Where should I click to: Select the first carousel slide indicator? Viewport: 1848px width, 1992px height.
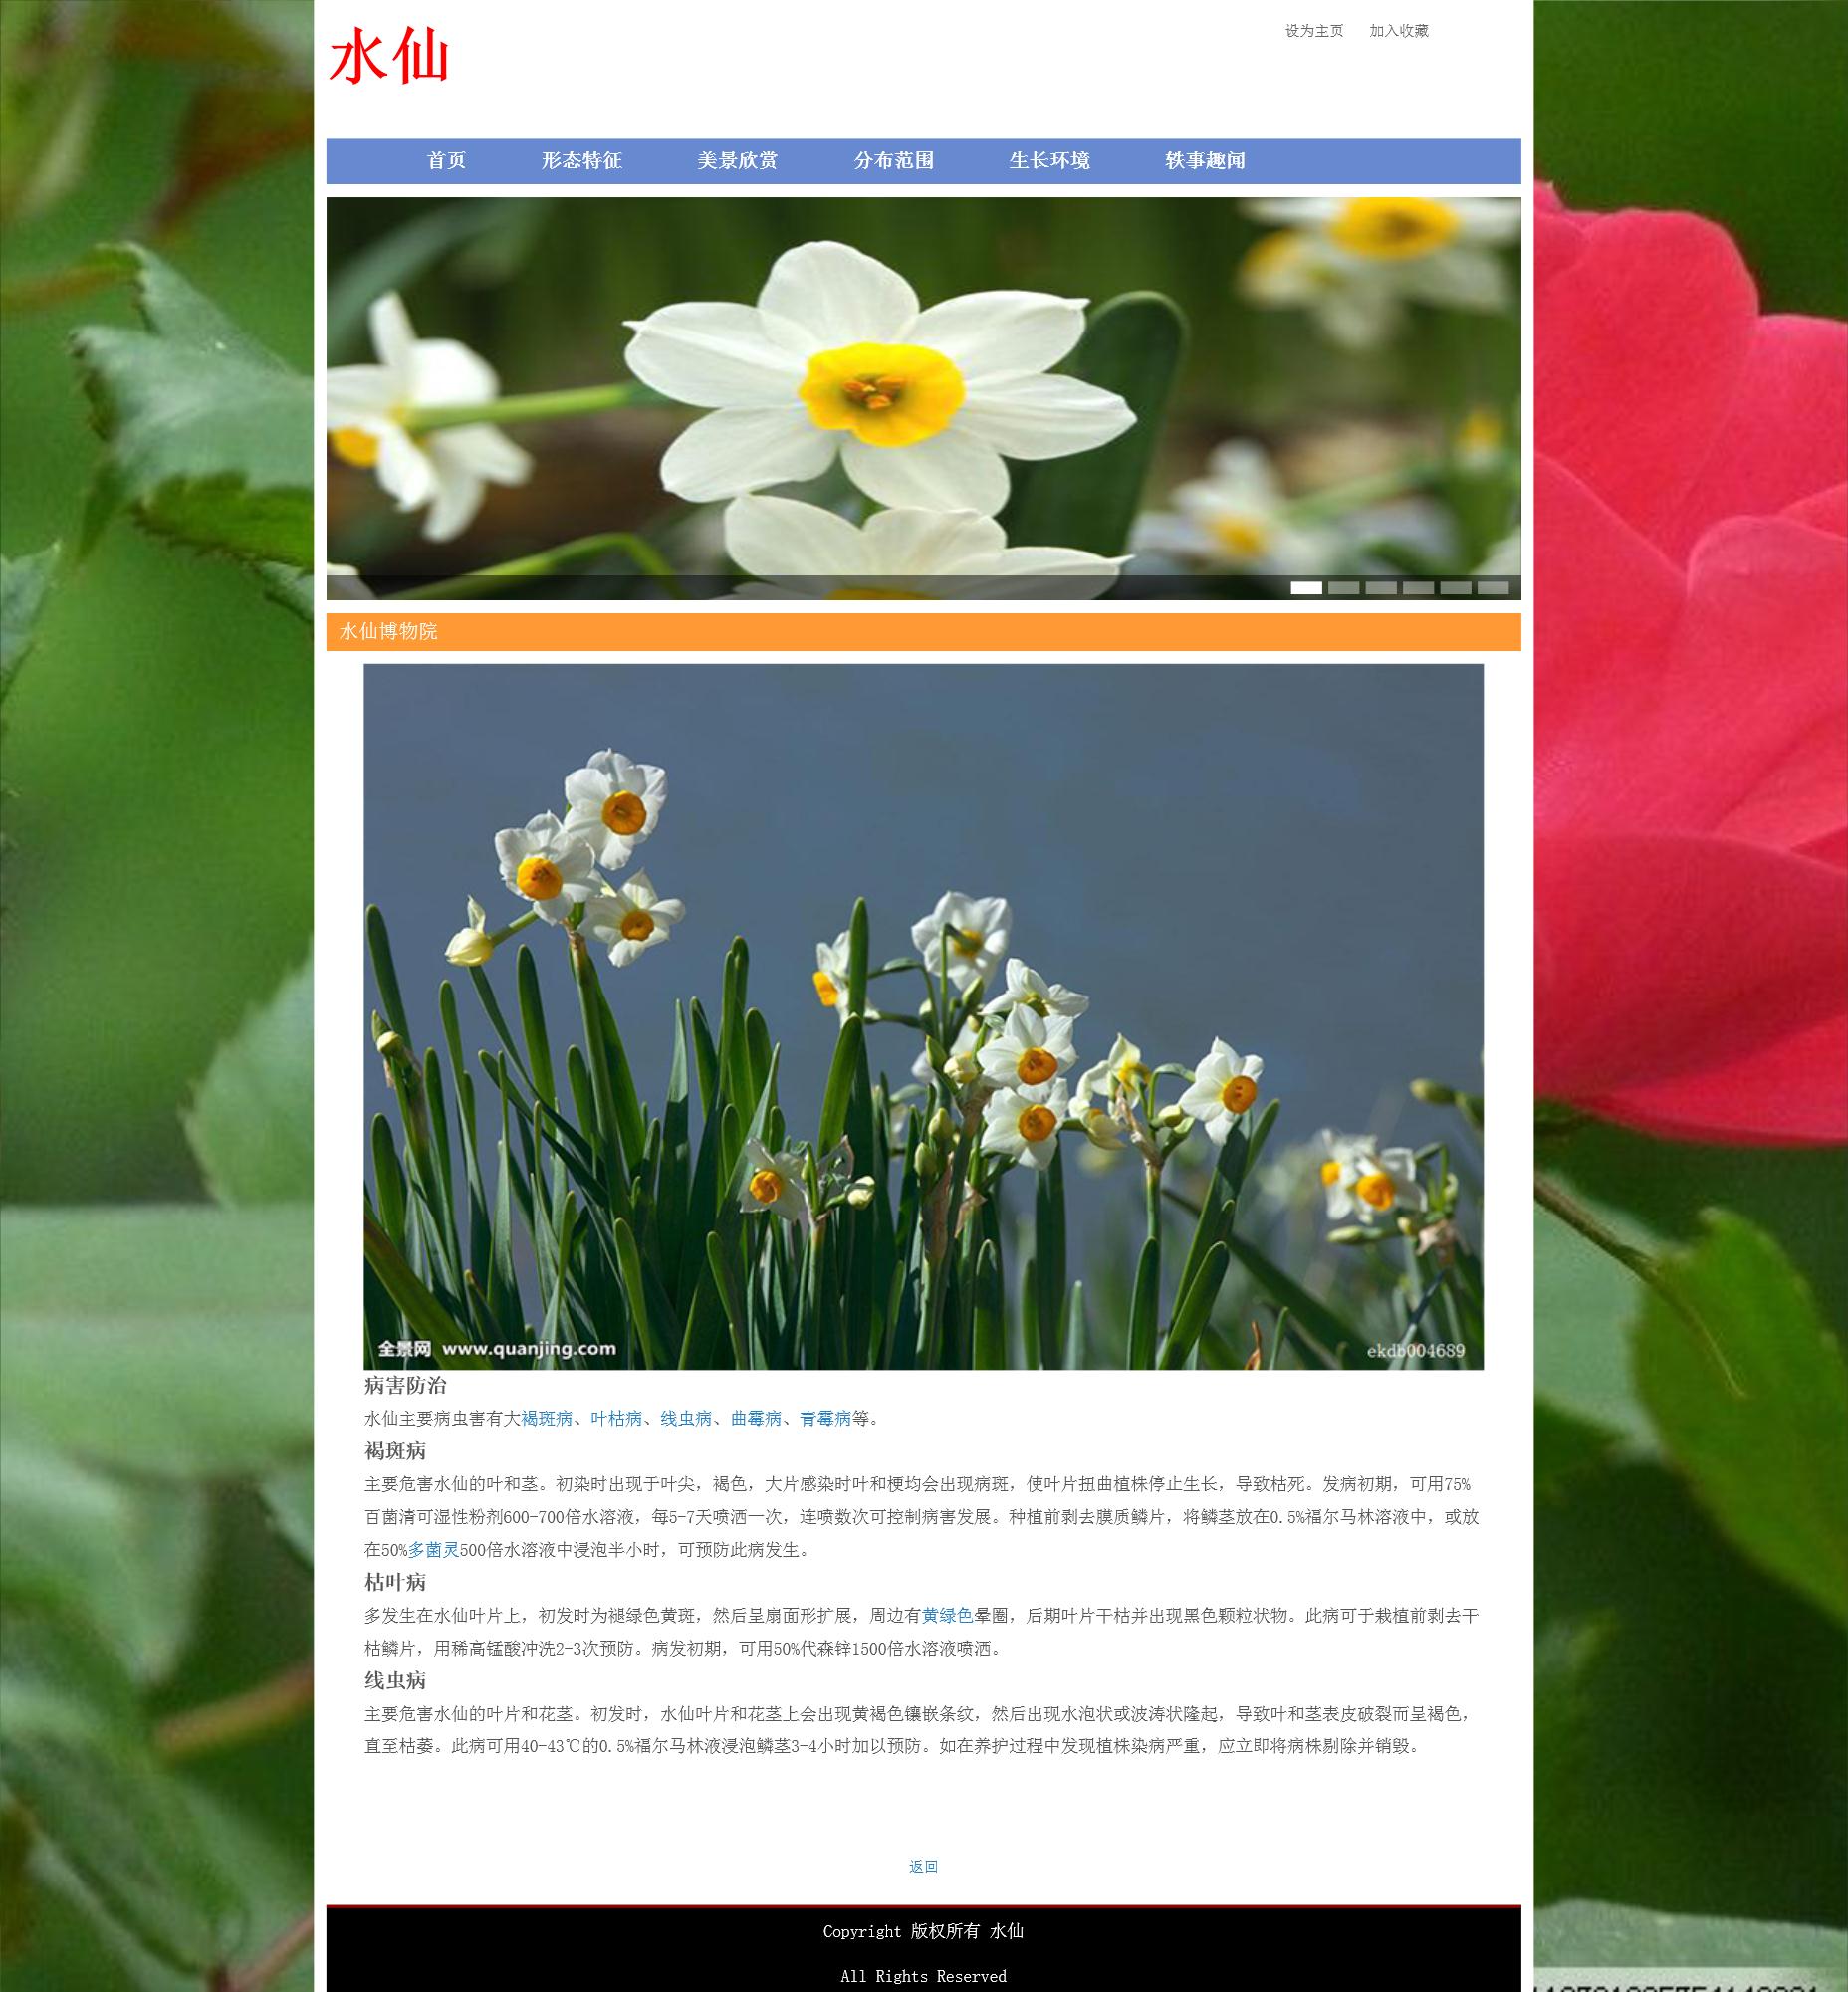pyautogui.click(x=1305, y=588)
